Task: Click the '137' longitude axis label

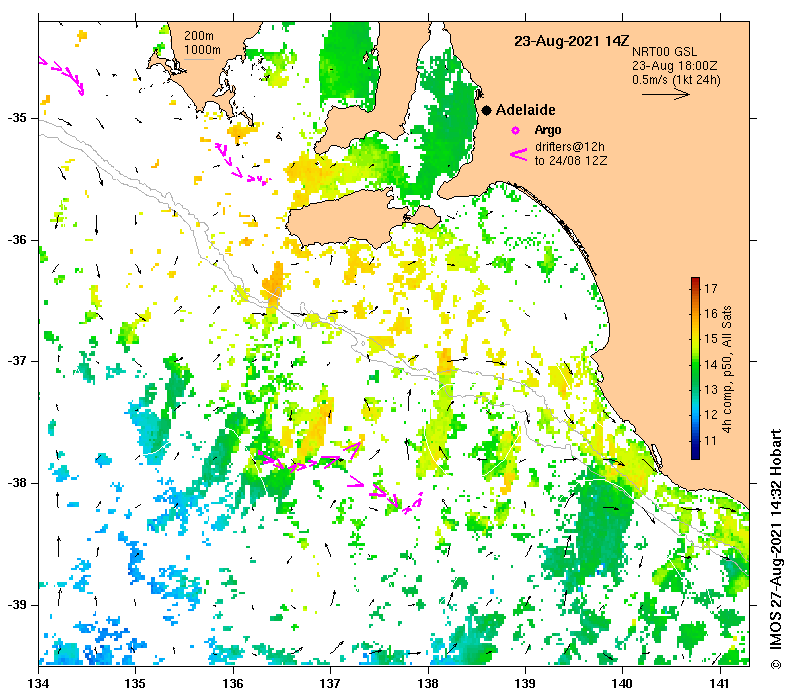Action: click(x=330, y=684)
